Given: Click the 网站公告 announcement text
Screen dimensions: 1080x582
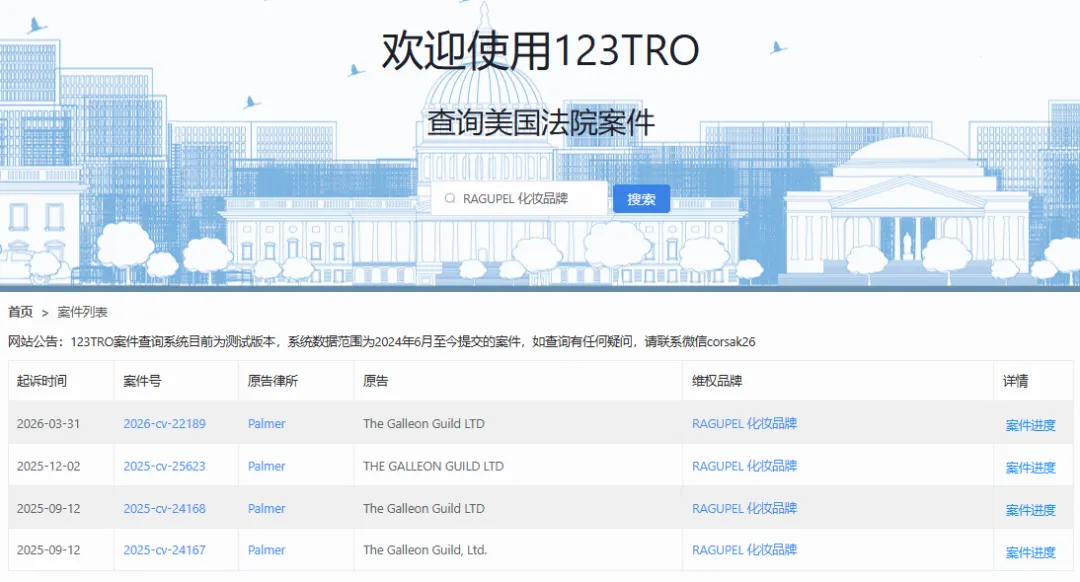Looking at the screenshot, I should (x=382, y=342).
